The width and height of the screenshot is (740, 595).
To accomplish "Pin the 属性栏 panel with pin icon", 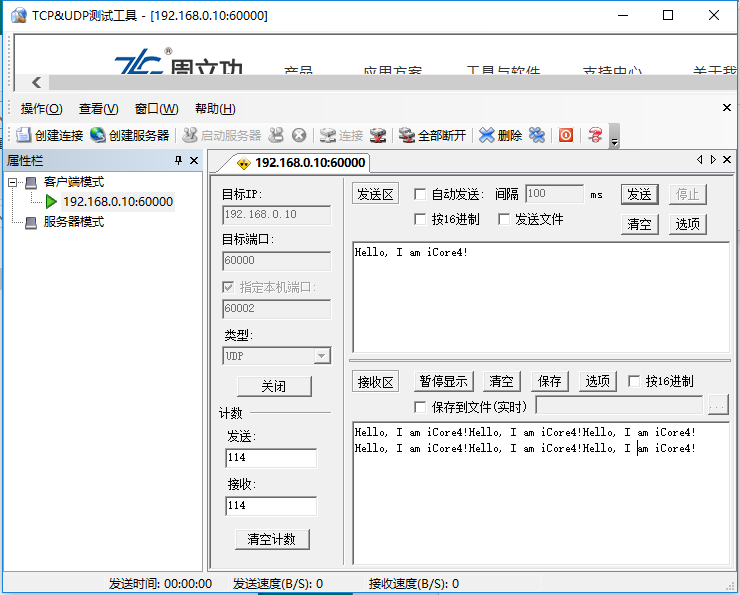I will 179,161.
